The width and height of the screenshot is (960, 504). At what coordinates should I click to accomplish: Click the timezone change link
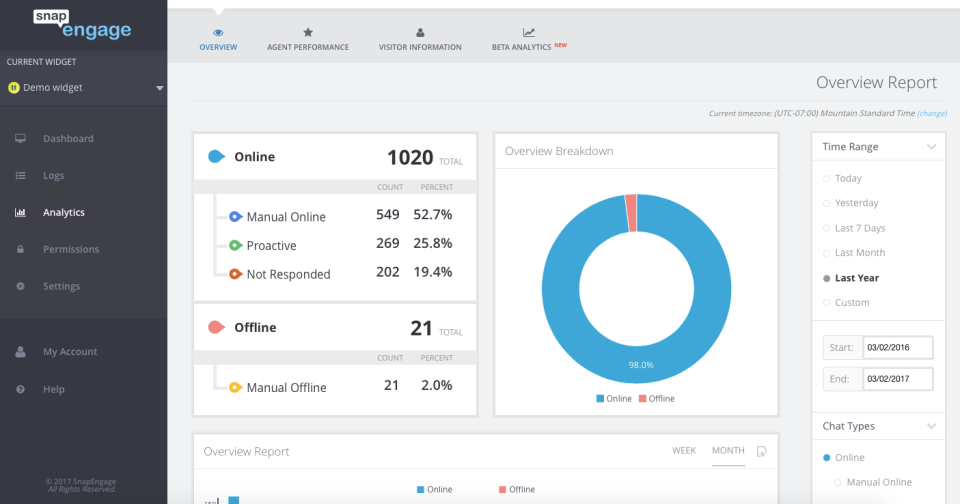coord(932,114)
